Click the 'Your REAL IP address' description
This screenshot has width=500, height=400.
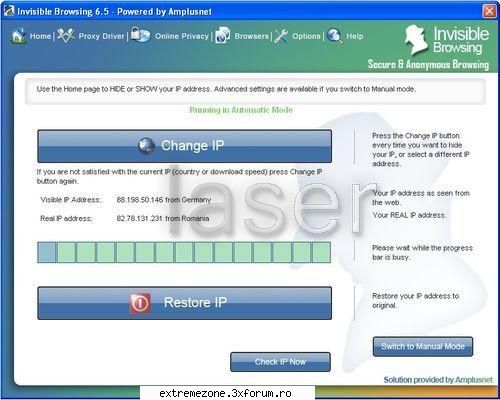click(x=409, y=215)
